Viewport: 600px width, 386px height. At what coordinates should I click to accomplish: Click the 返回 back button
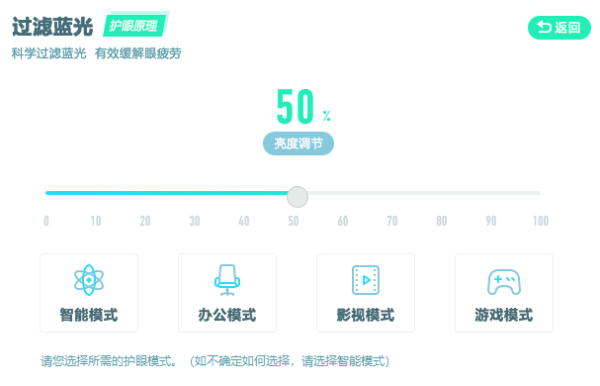(x=559, y=27)
